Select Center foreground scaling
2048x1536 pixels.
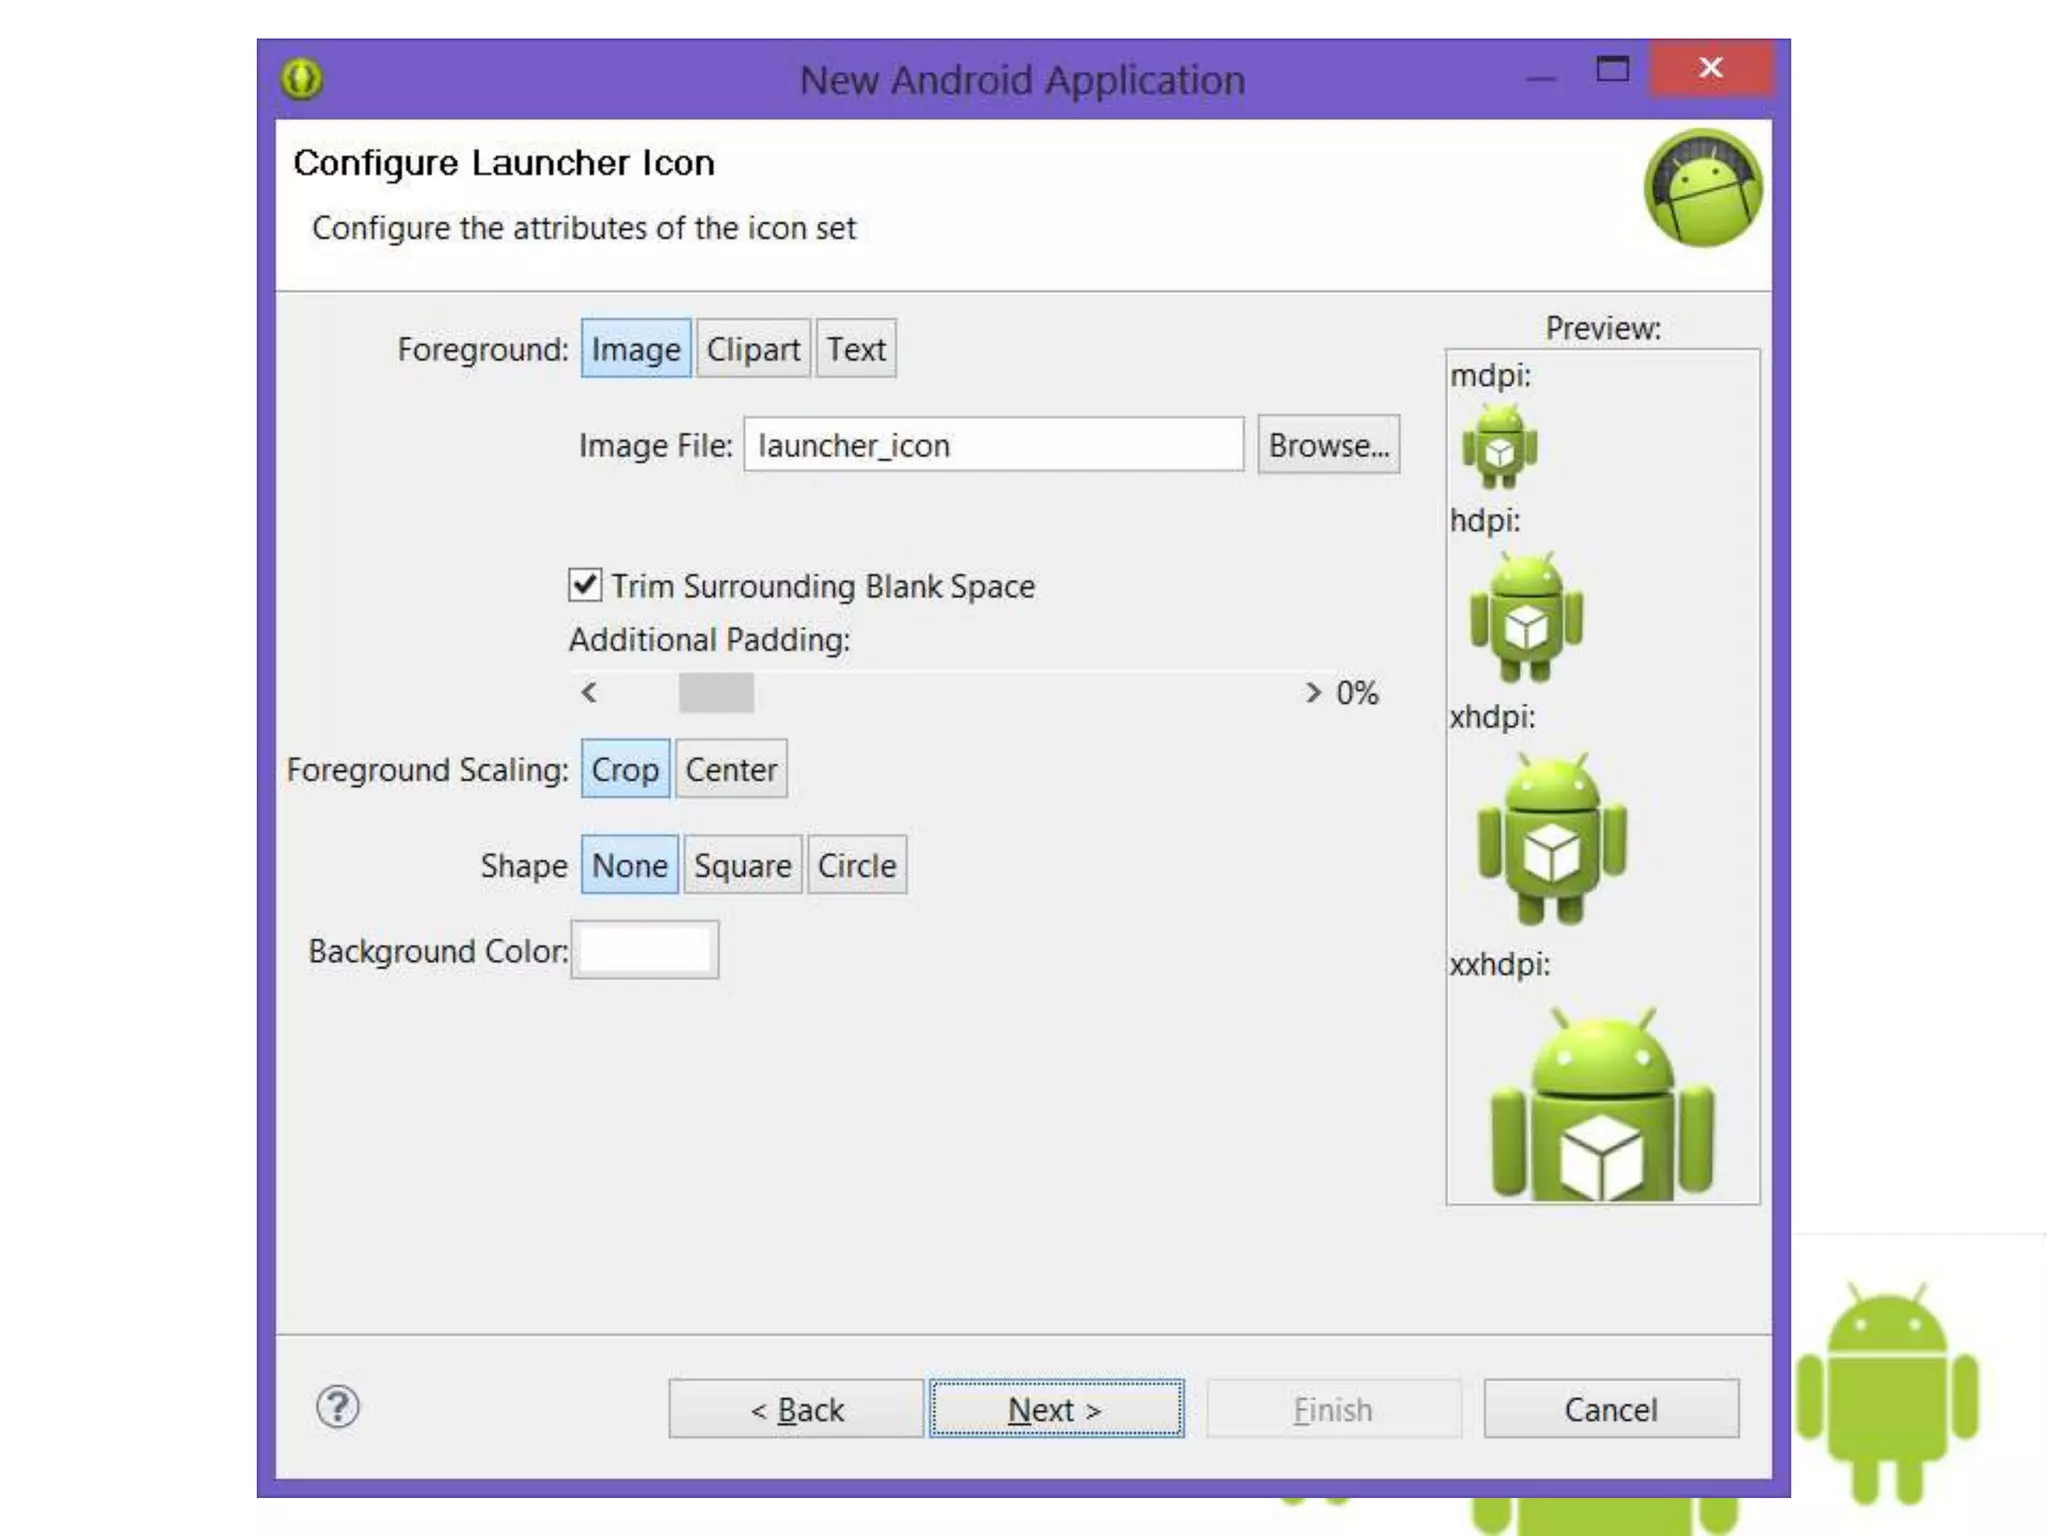[731, 769]
